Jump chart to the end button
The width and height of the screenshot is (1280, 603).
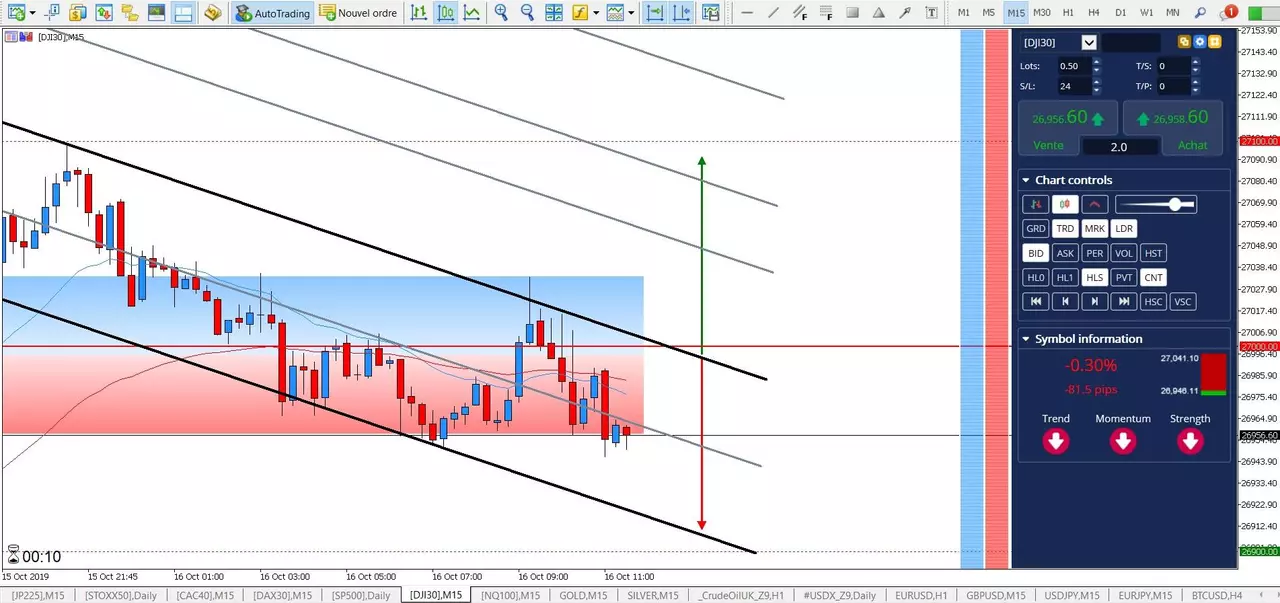tap(1124, 301)
